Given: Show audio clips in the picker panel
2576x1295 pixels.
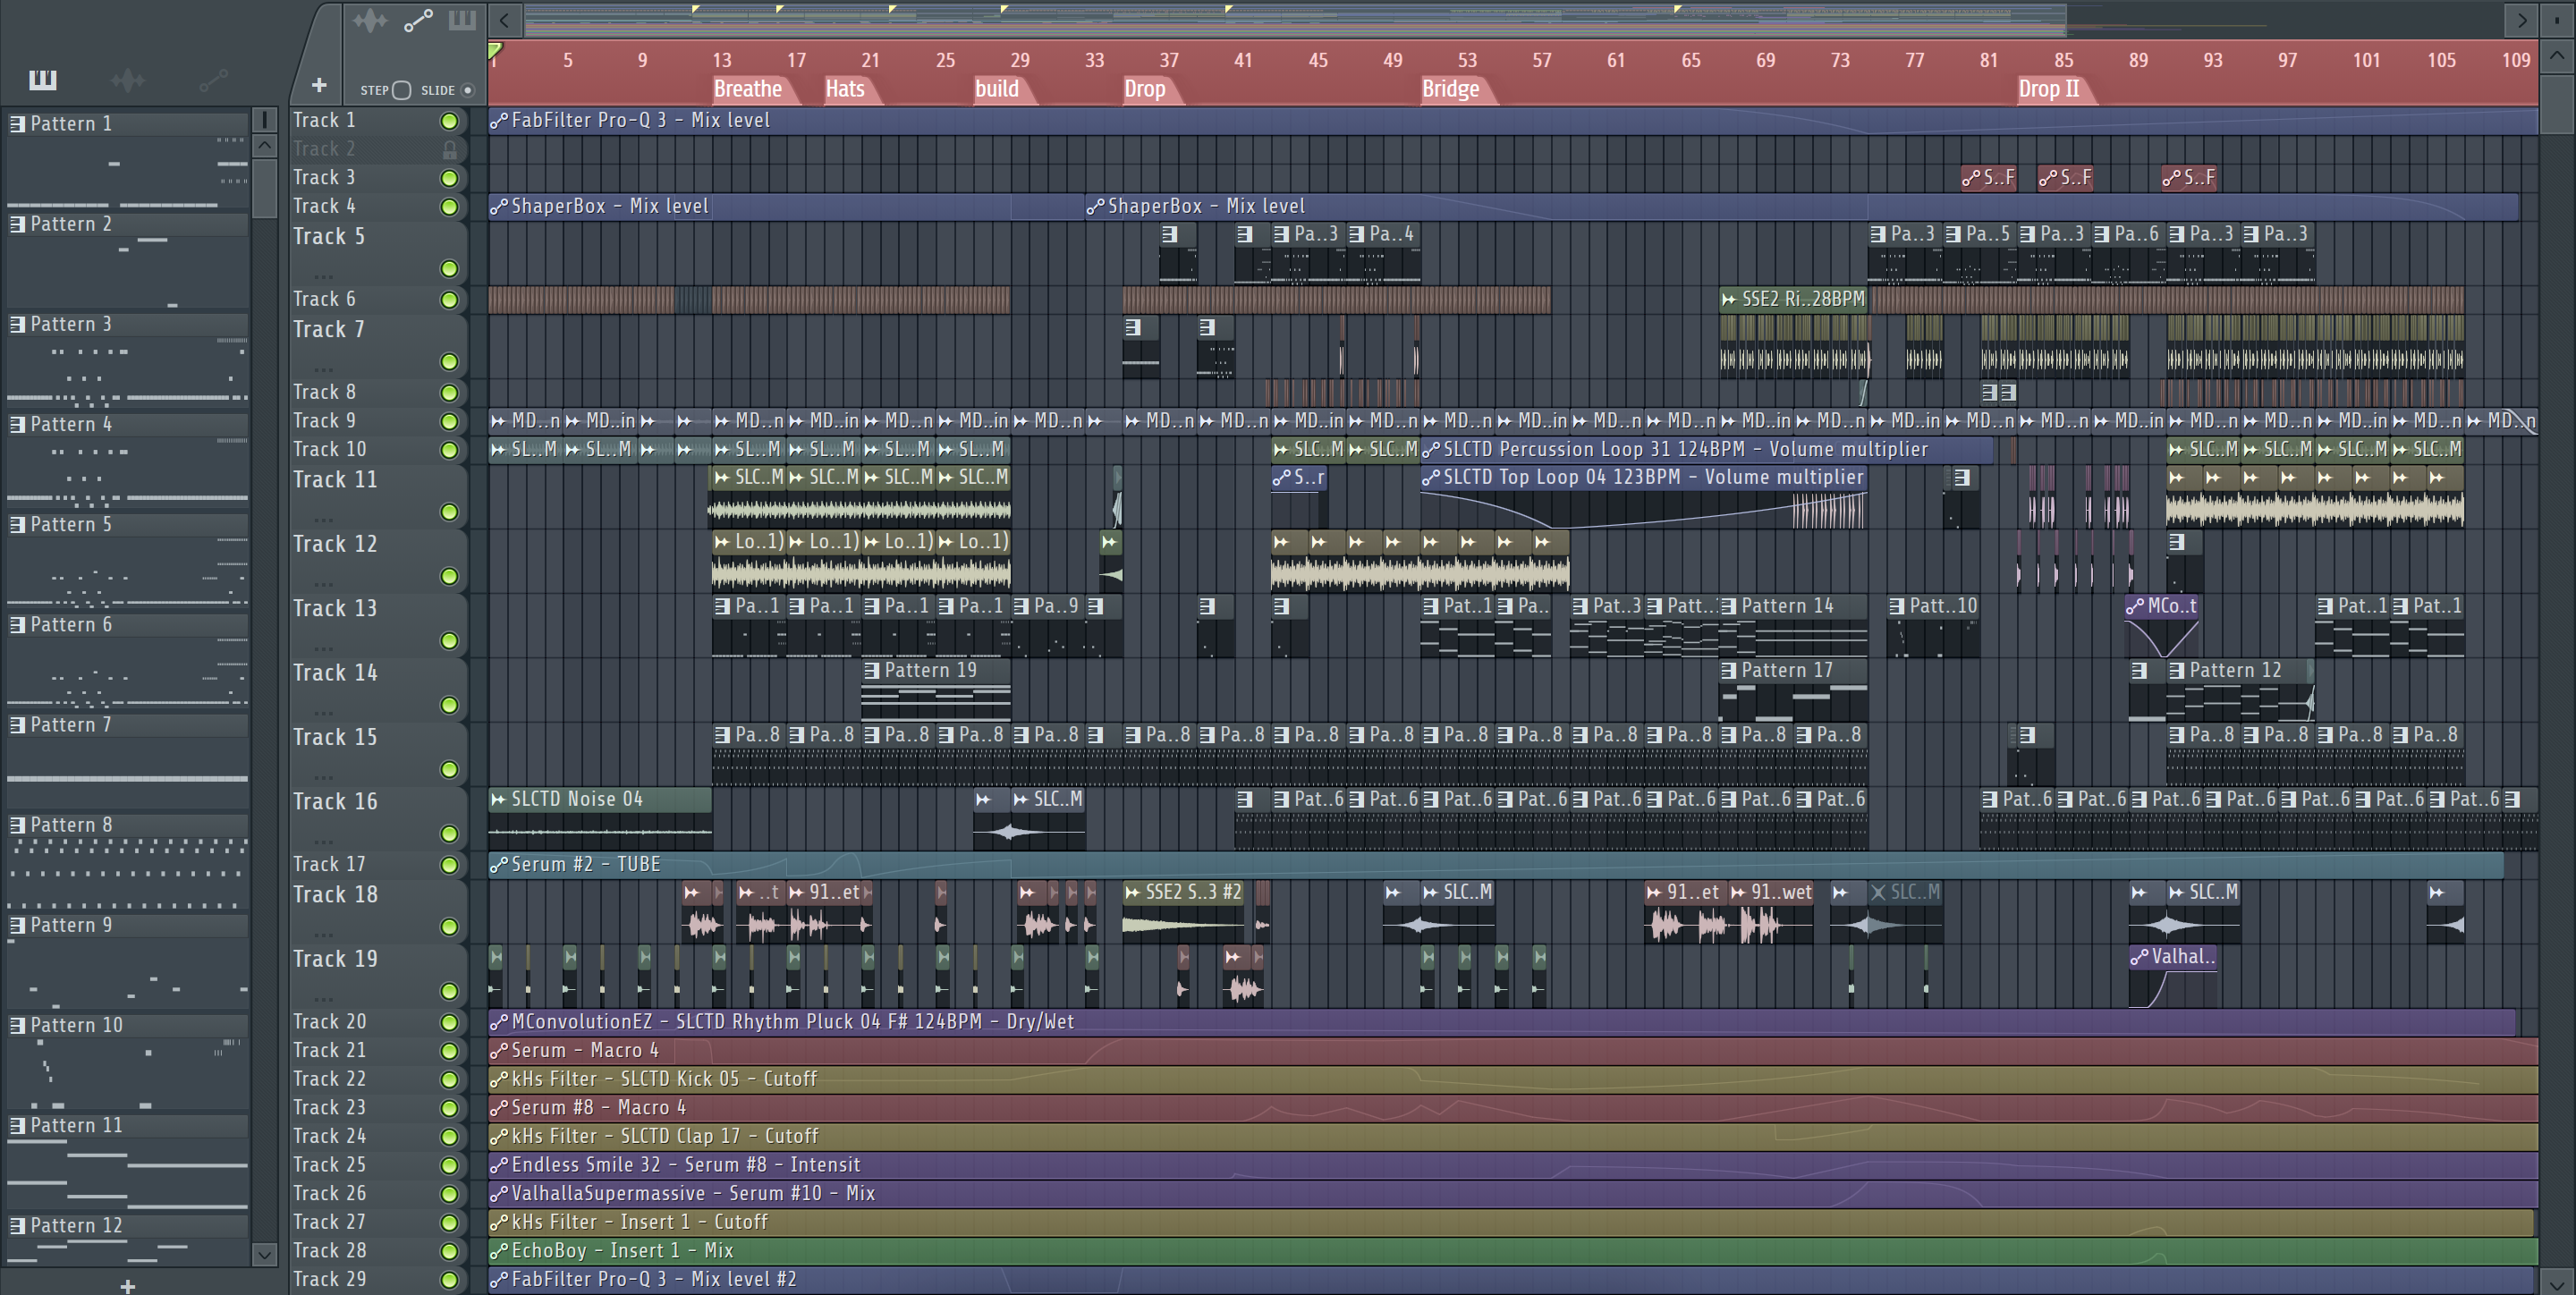Looking at the screenshot, I should [128, 80].
